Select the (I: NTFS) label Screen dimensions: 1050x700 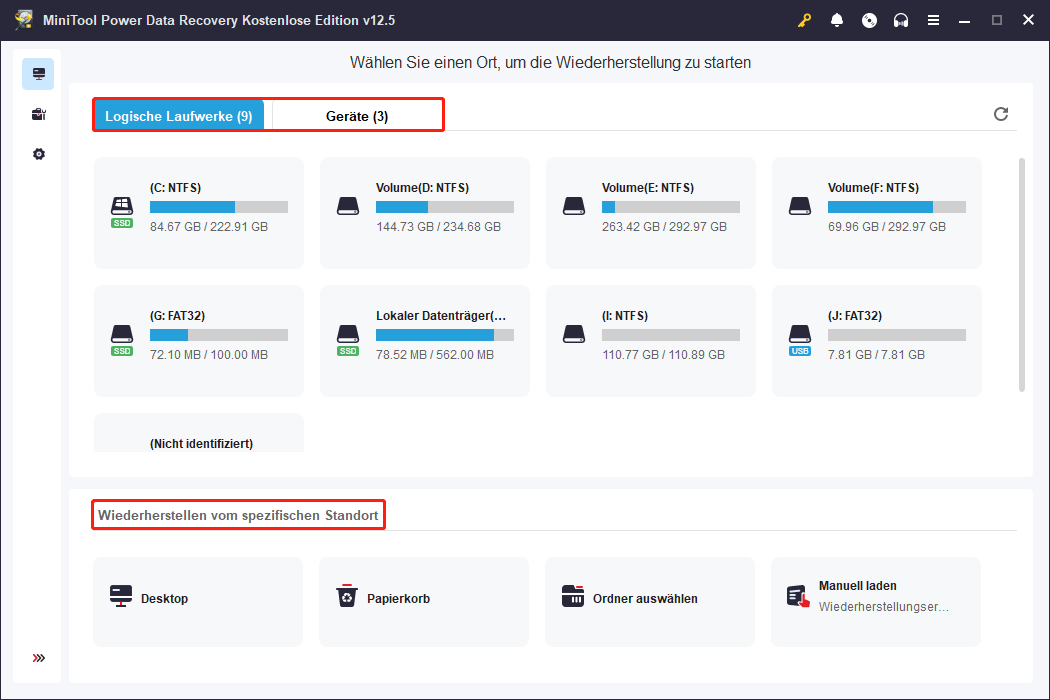point(625,316)
